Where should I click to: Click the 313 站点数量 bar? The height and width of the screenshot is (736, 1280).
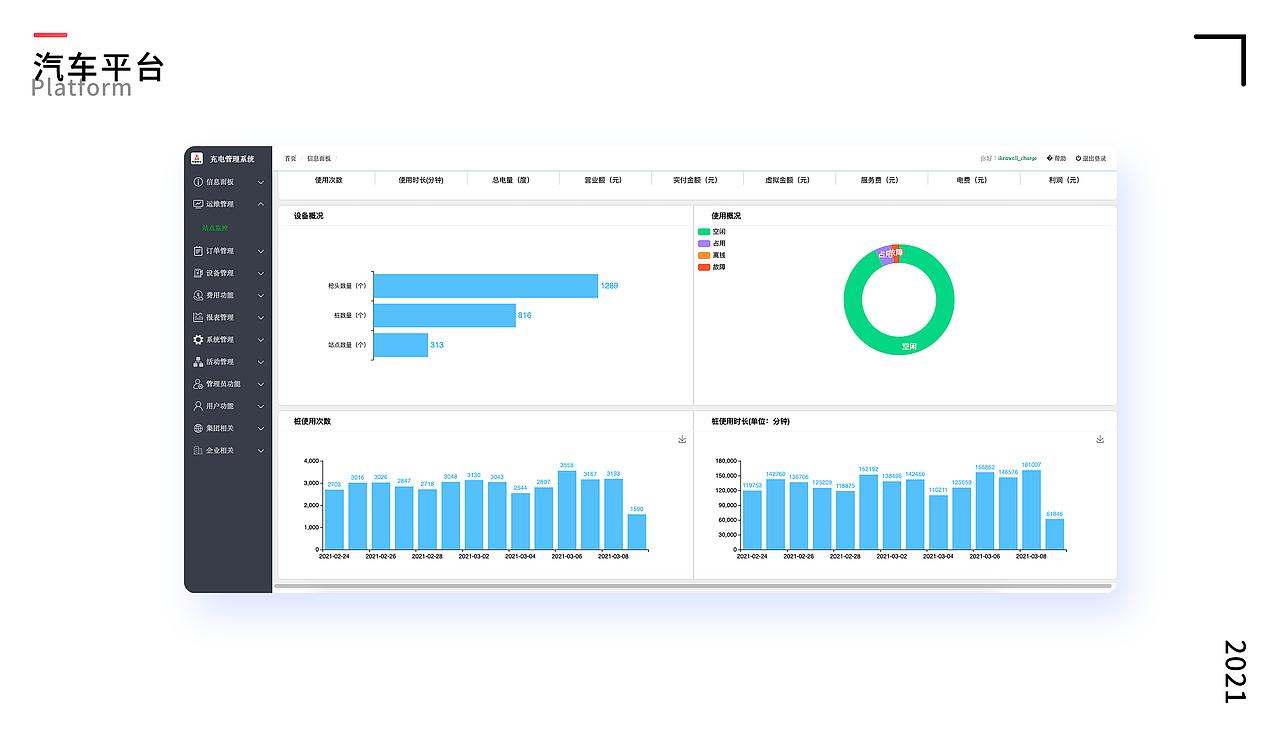400,345
